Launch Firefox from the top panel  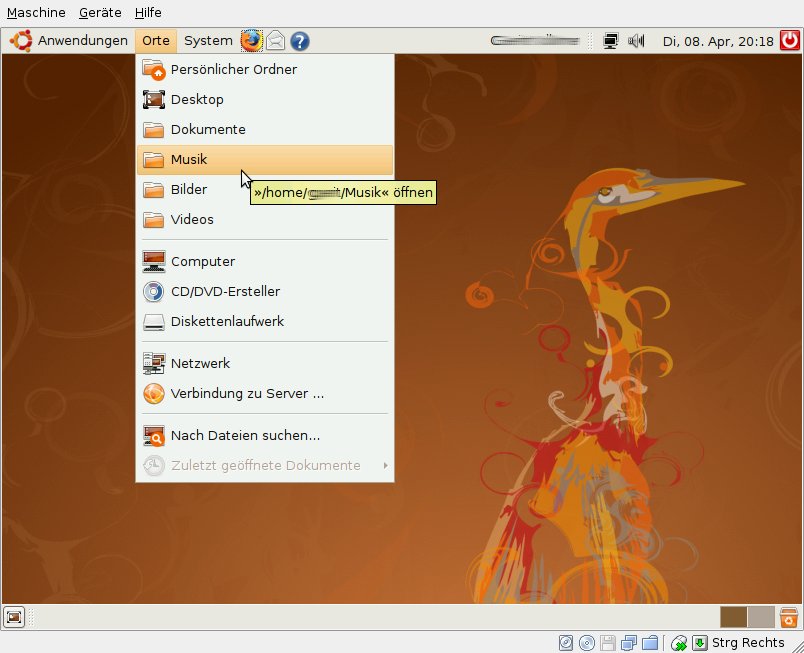250,41
